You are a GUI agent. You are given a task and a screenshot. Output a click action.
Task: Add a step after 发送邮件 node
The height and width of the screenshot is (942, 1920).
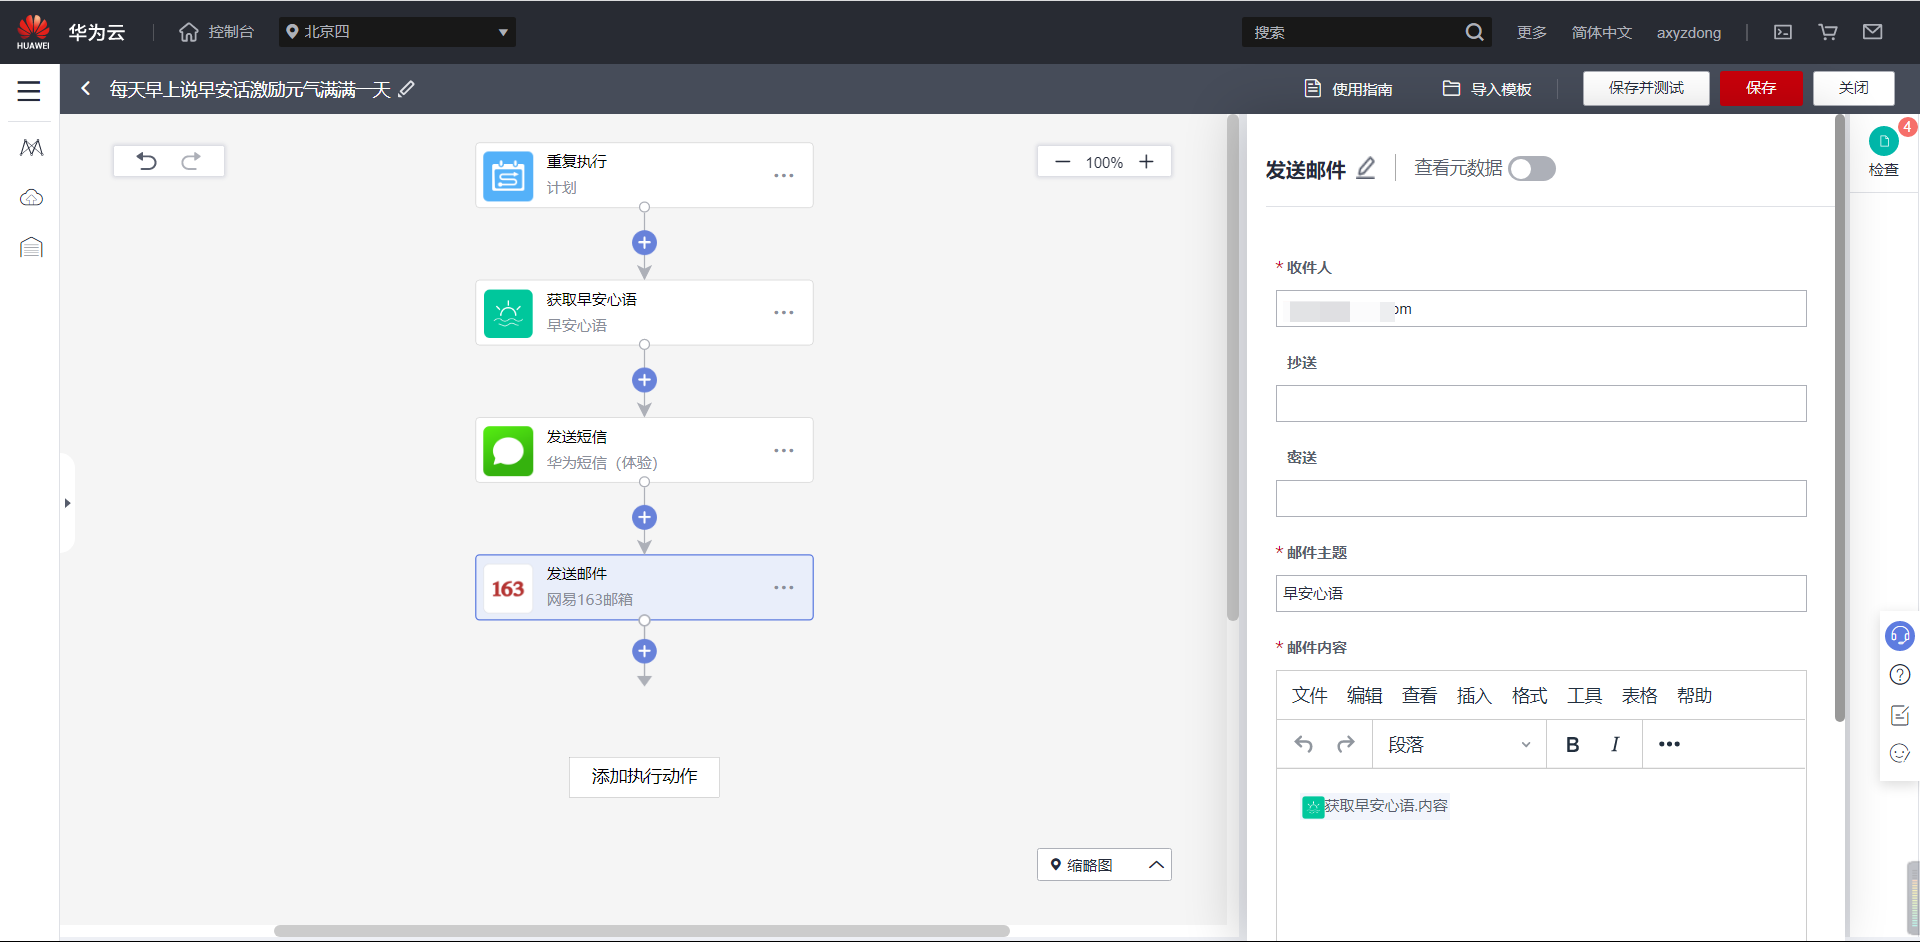pos(644,652)
